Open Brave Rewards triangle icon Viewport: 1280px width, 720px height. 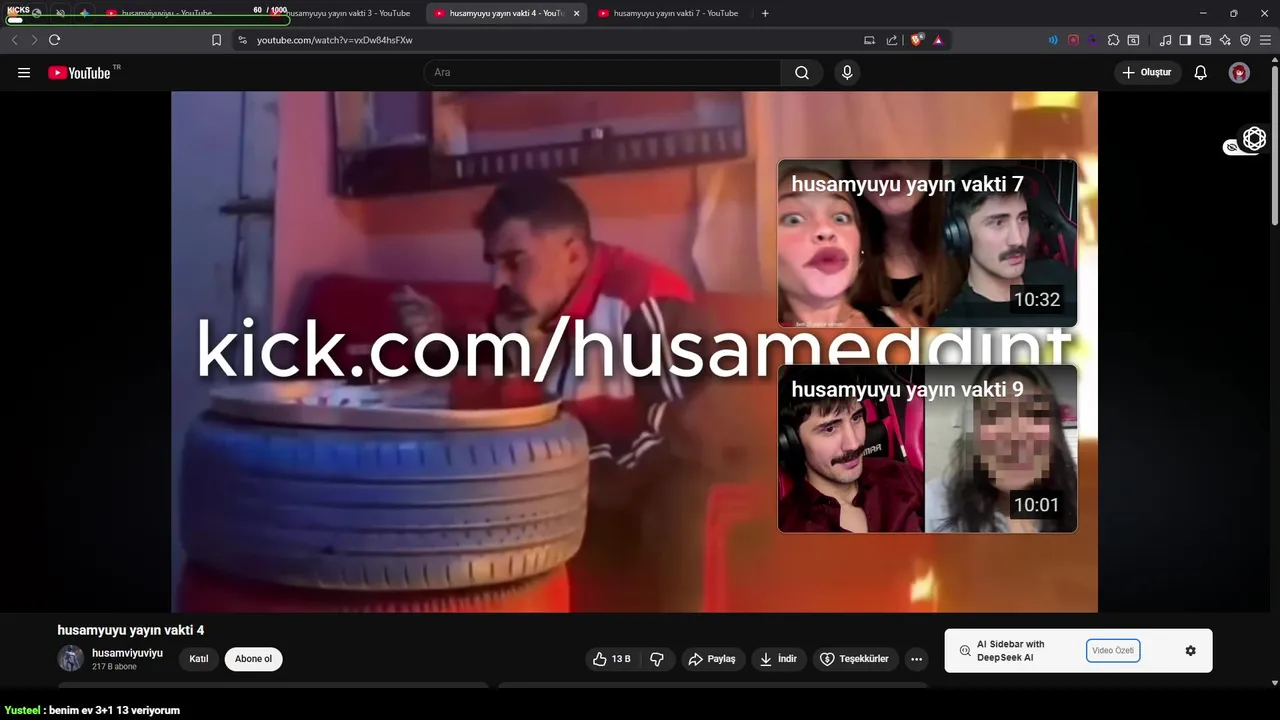point(938,40)
